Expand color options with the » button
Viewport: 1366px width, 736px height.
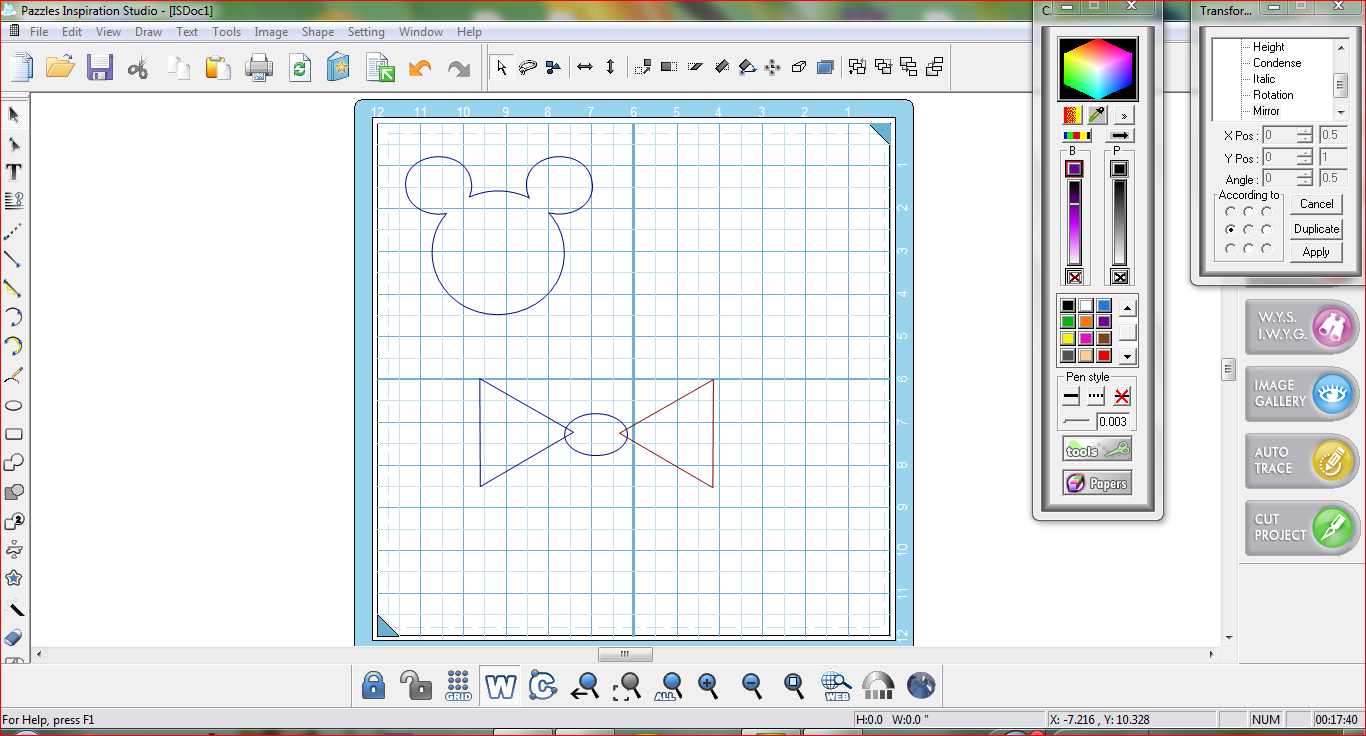tap(1124, 116)
